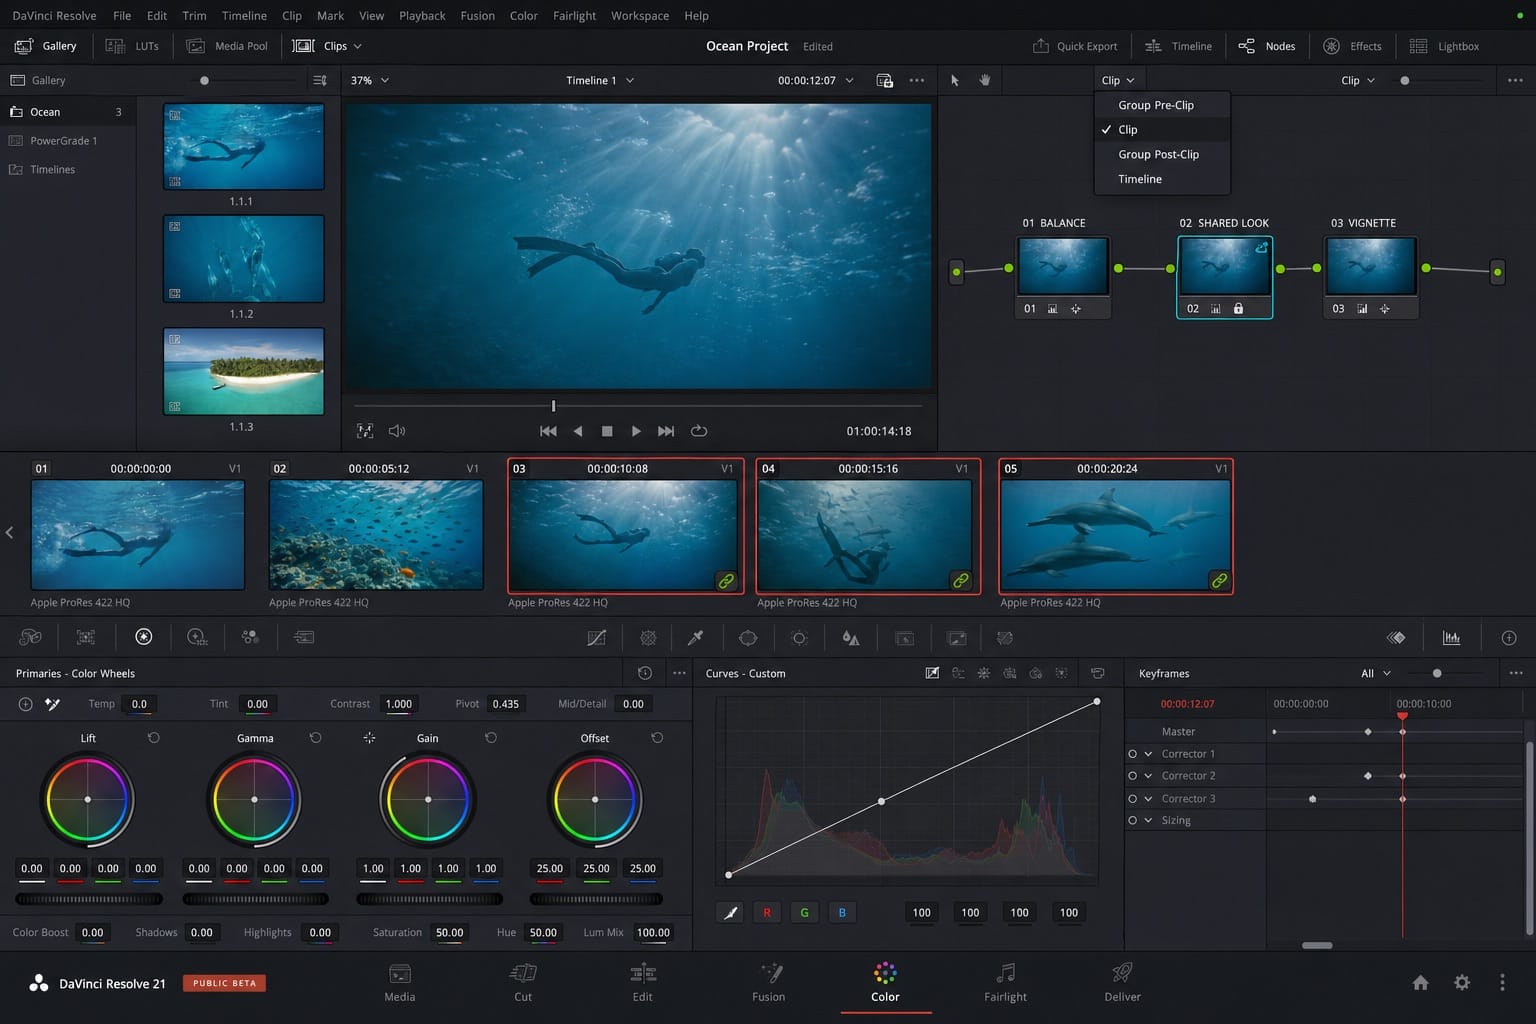The height and width of the screenshot is (1024, 1536).
Task: Open the Key palette
Action: (904, 637)
